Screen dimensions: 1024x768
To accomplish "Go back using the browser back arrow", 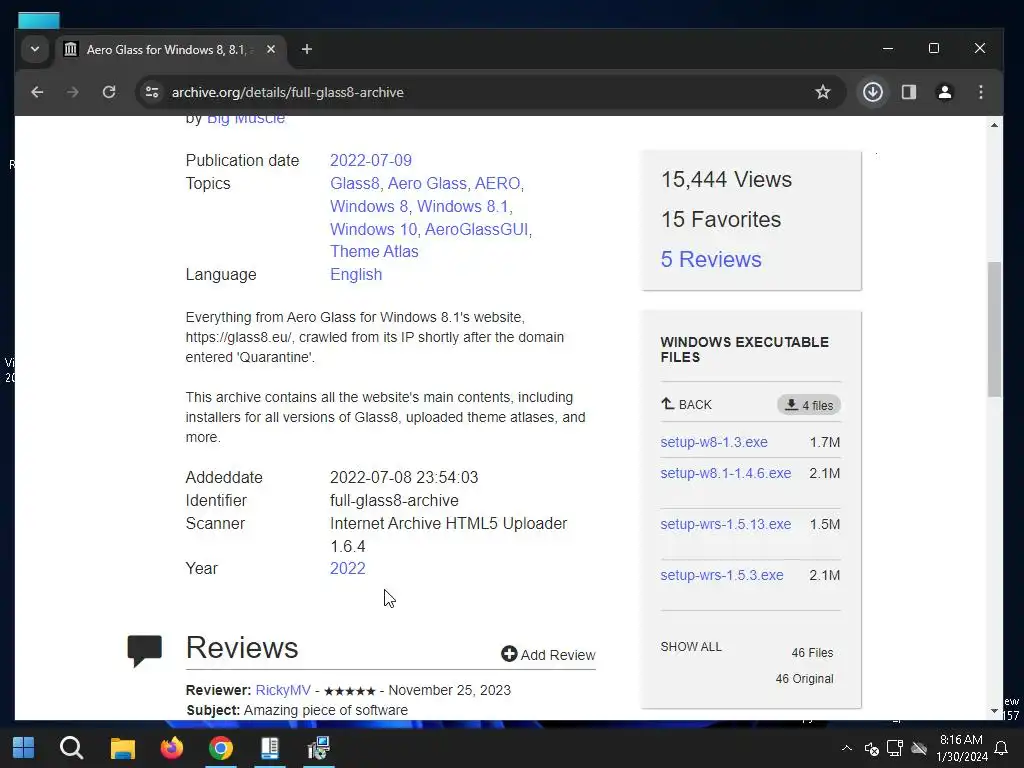I will click(37, 92).
